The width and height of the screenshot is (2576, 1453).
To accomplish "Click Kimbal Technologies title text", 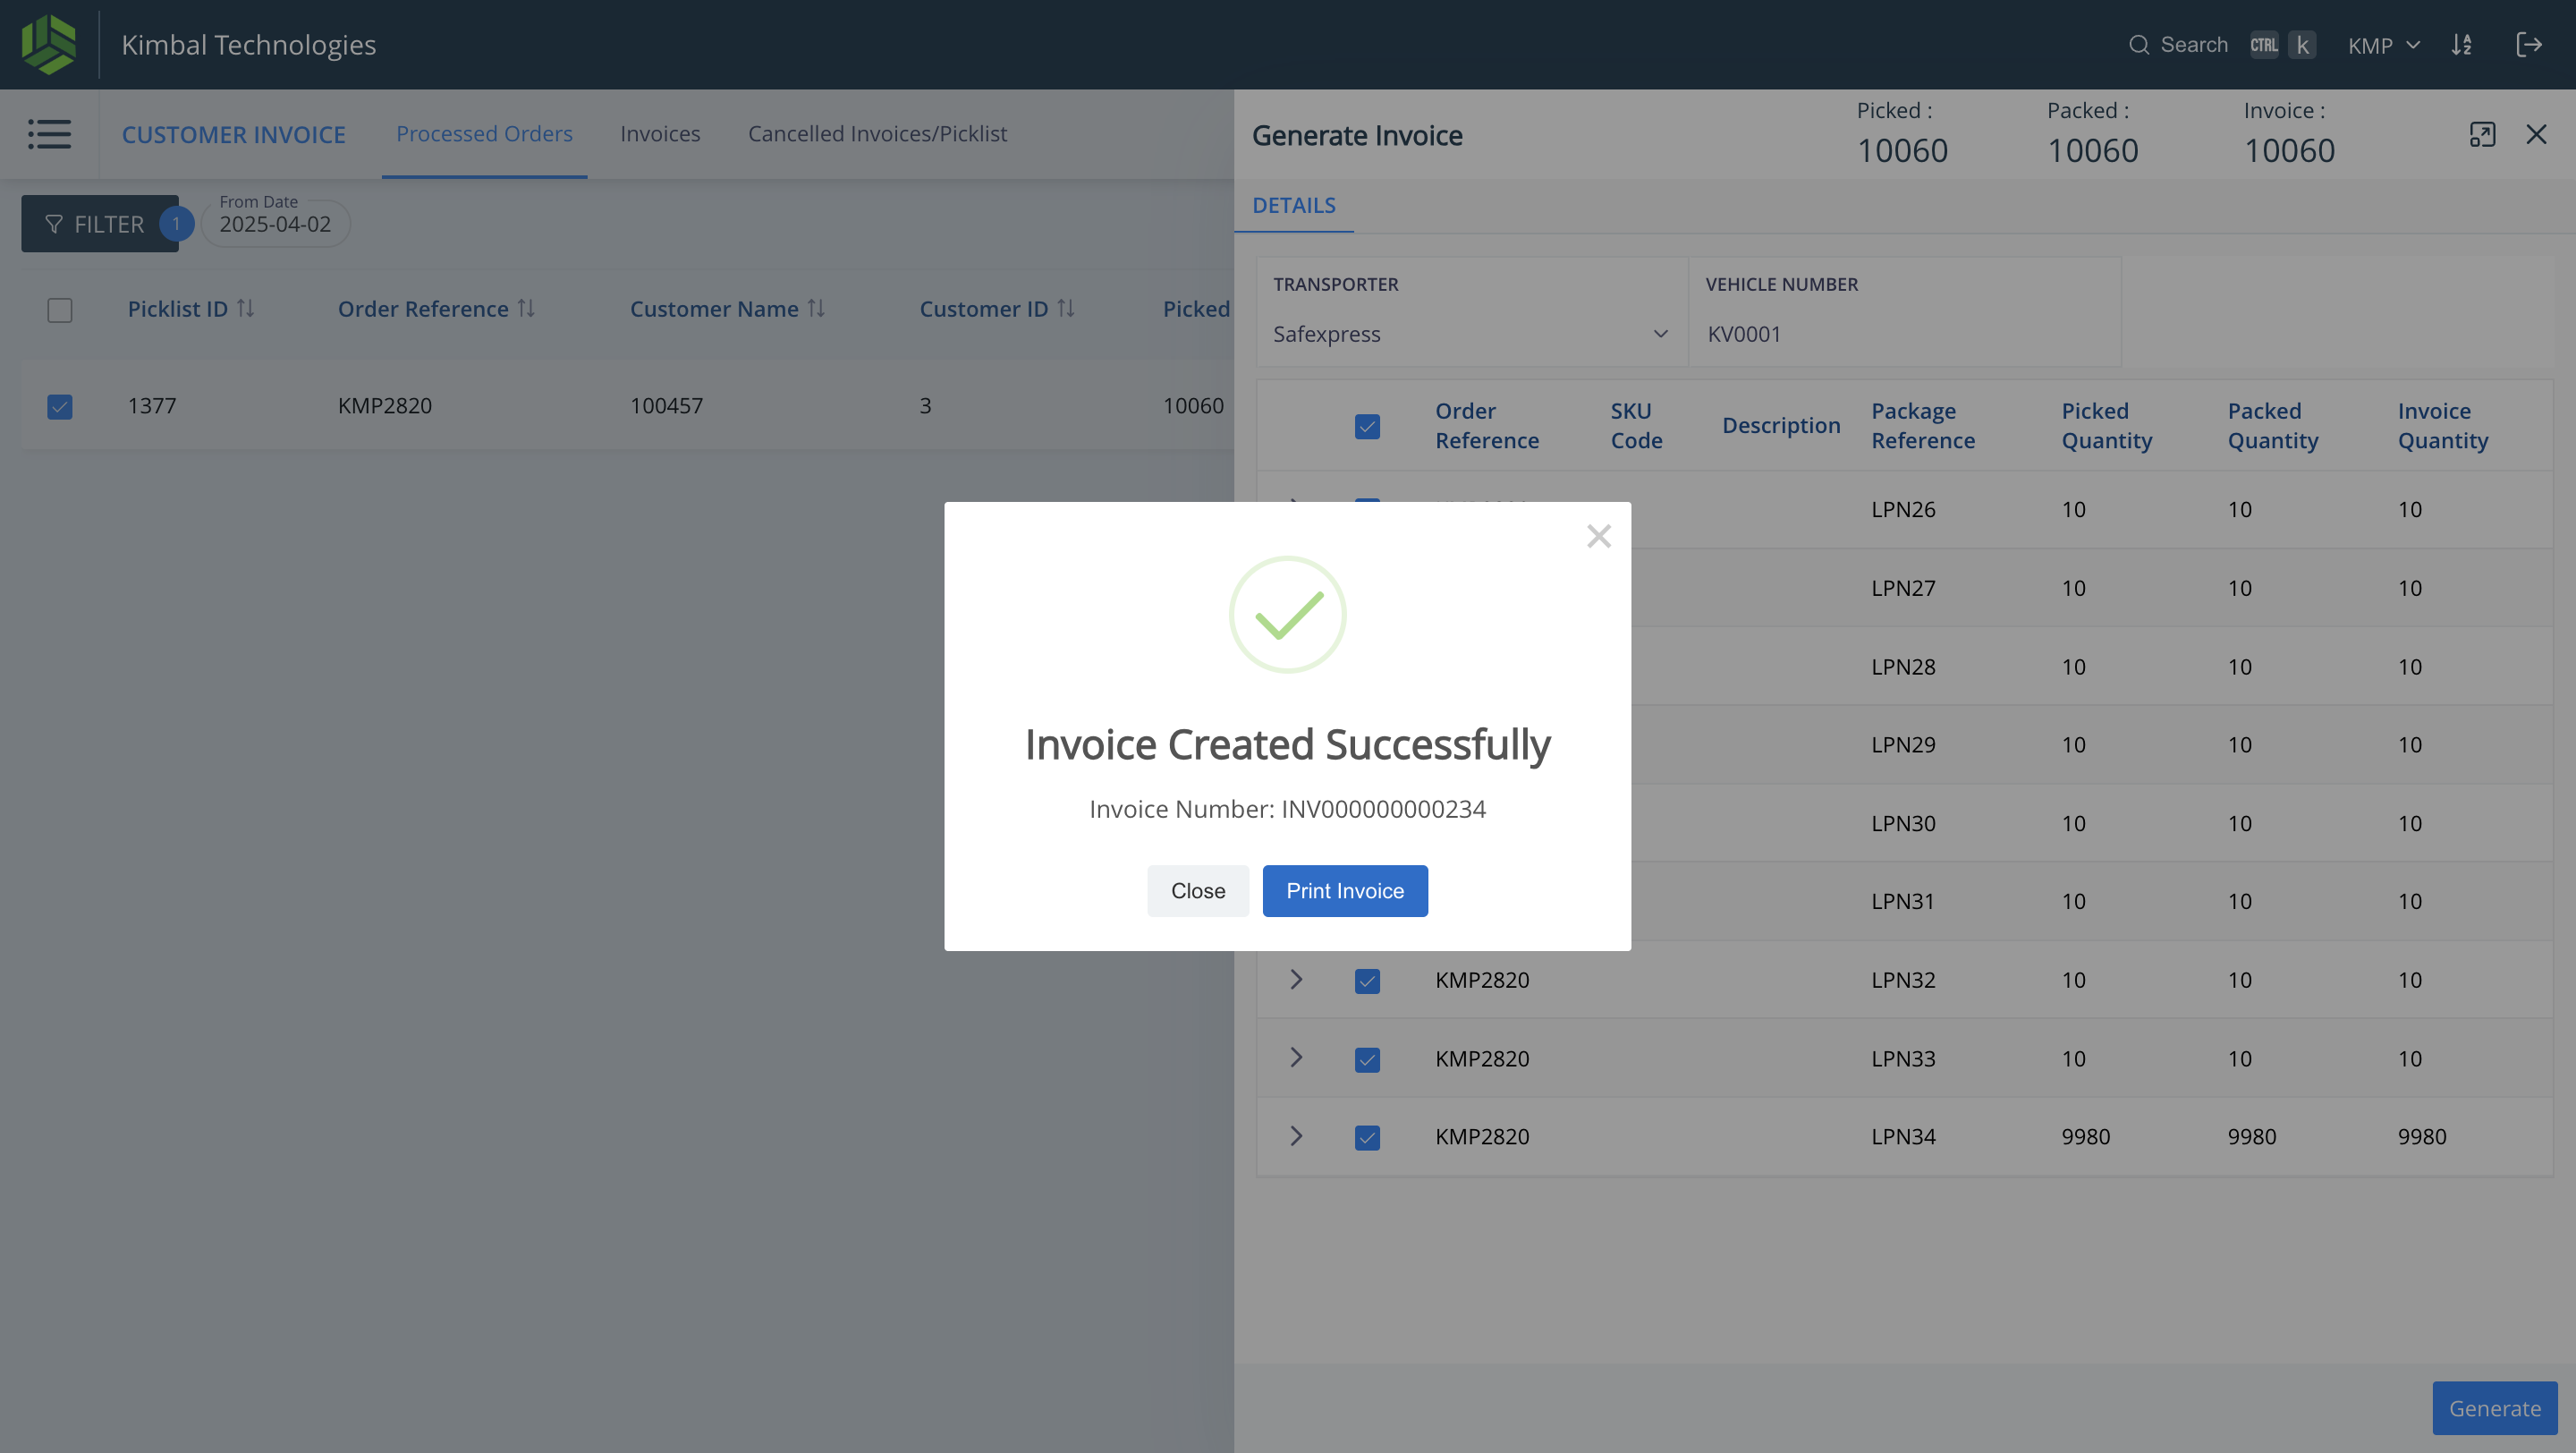I will tap(248, 45).
